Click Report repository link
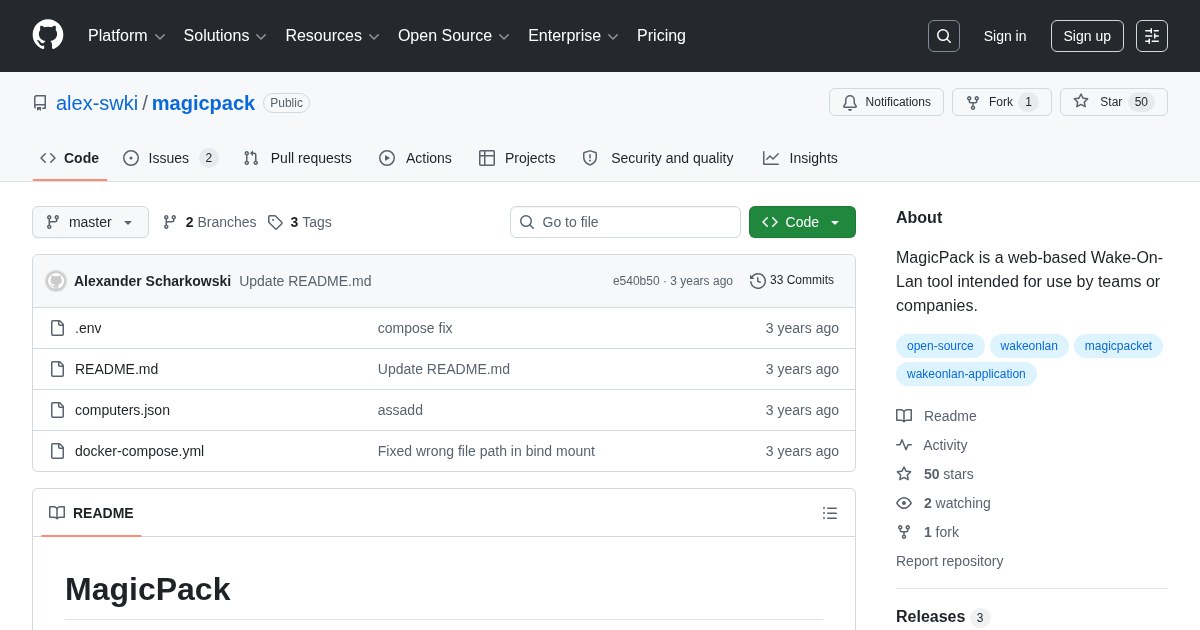 (x=949, y=561)
